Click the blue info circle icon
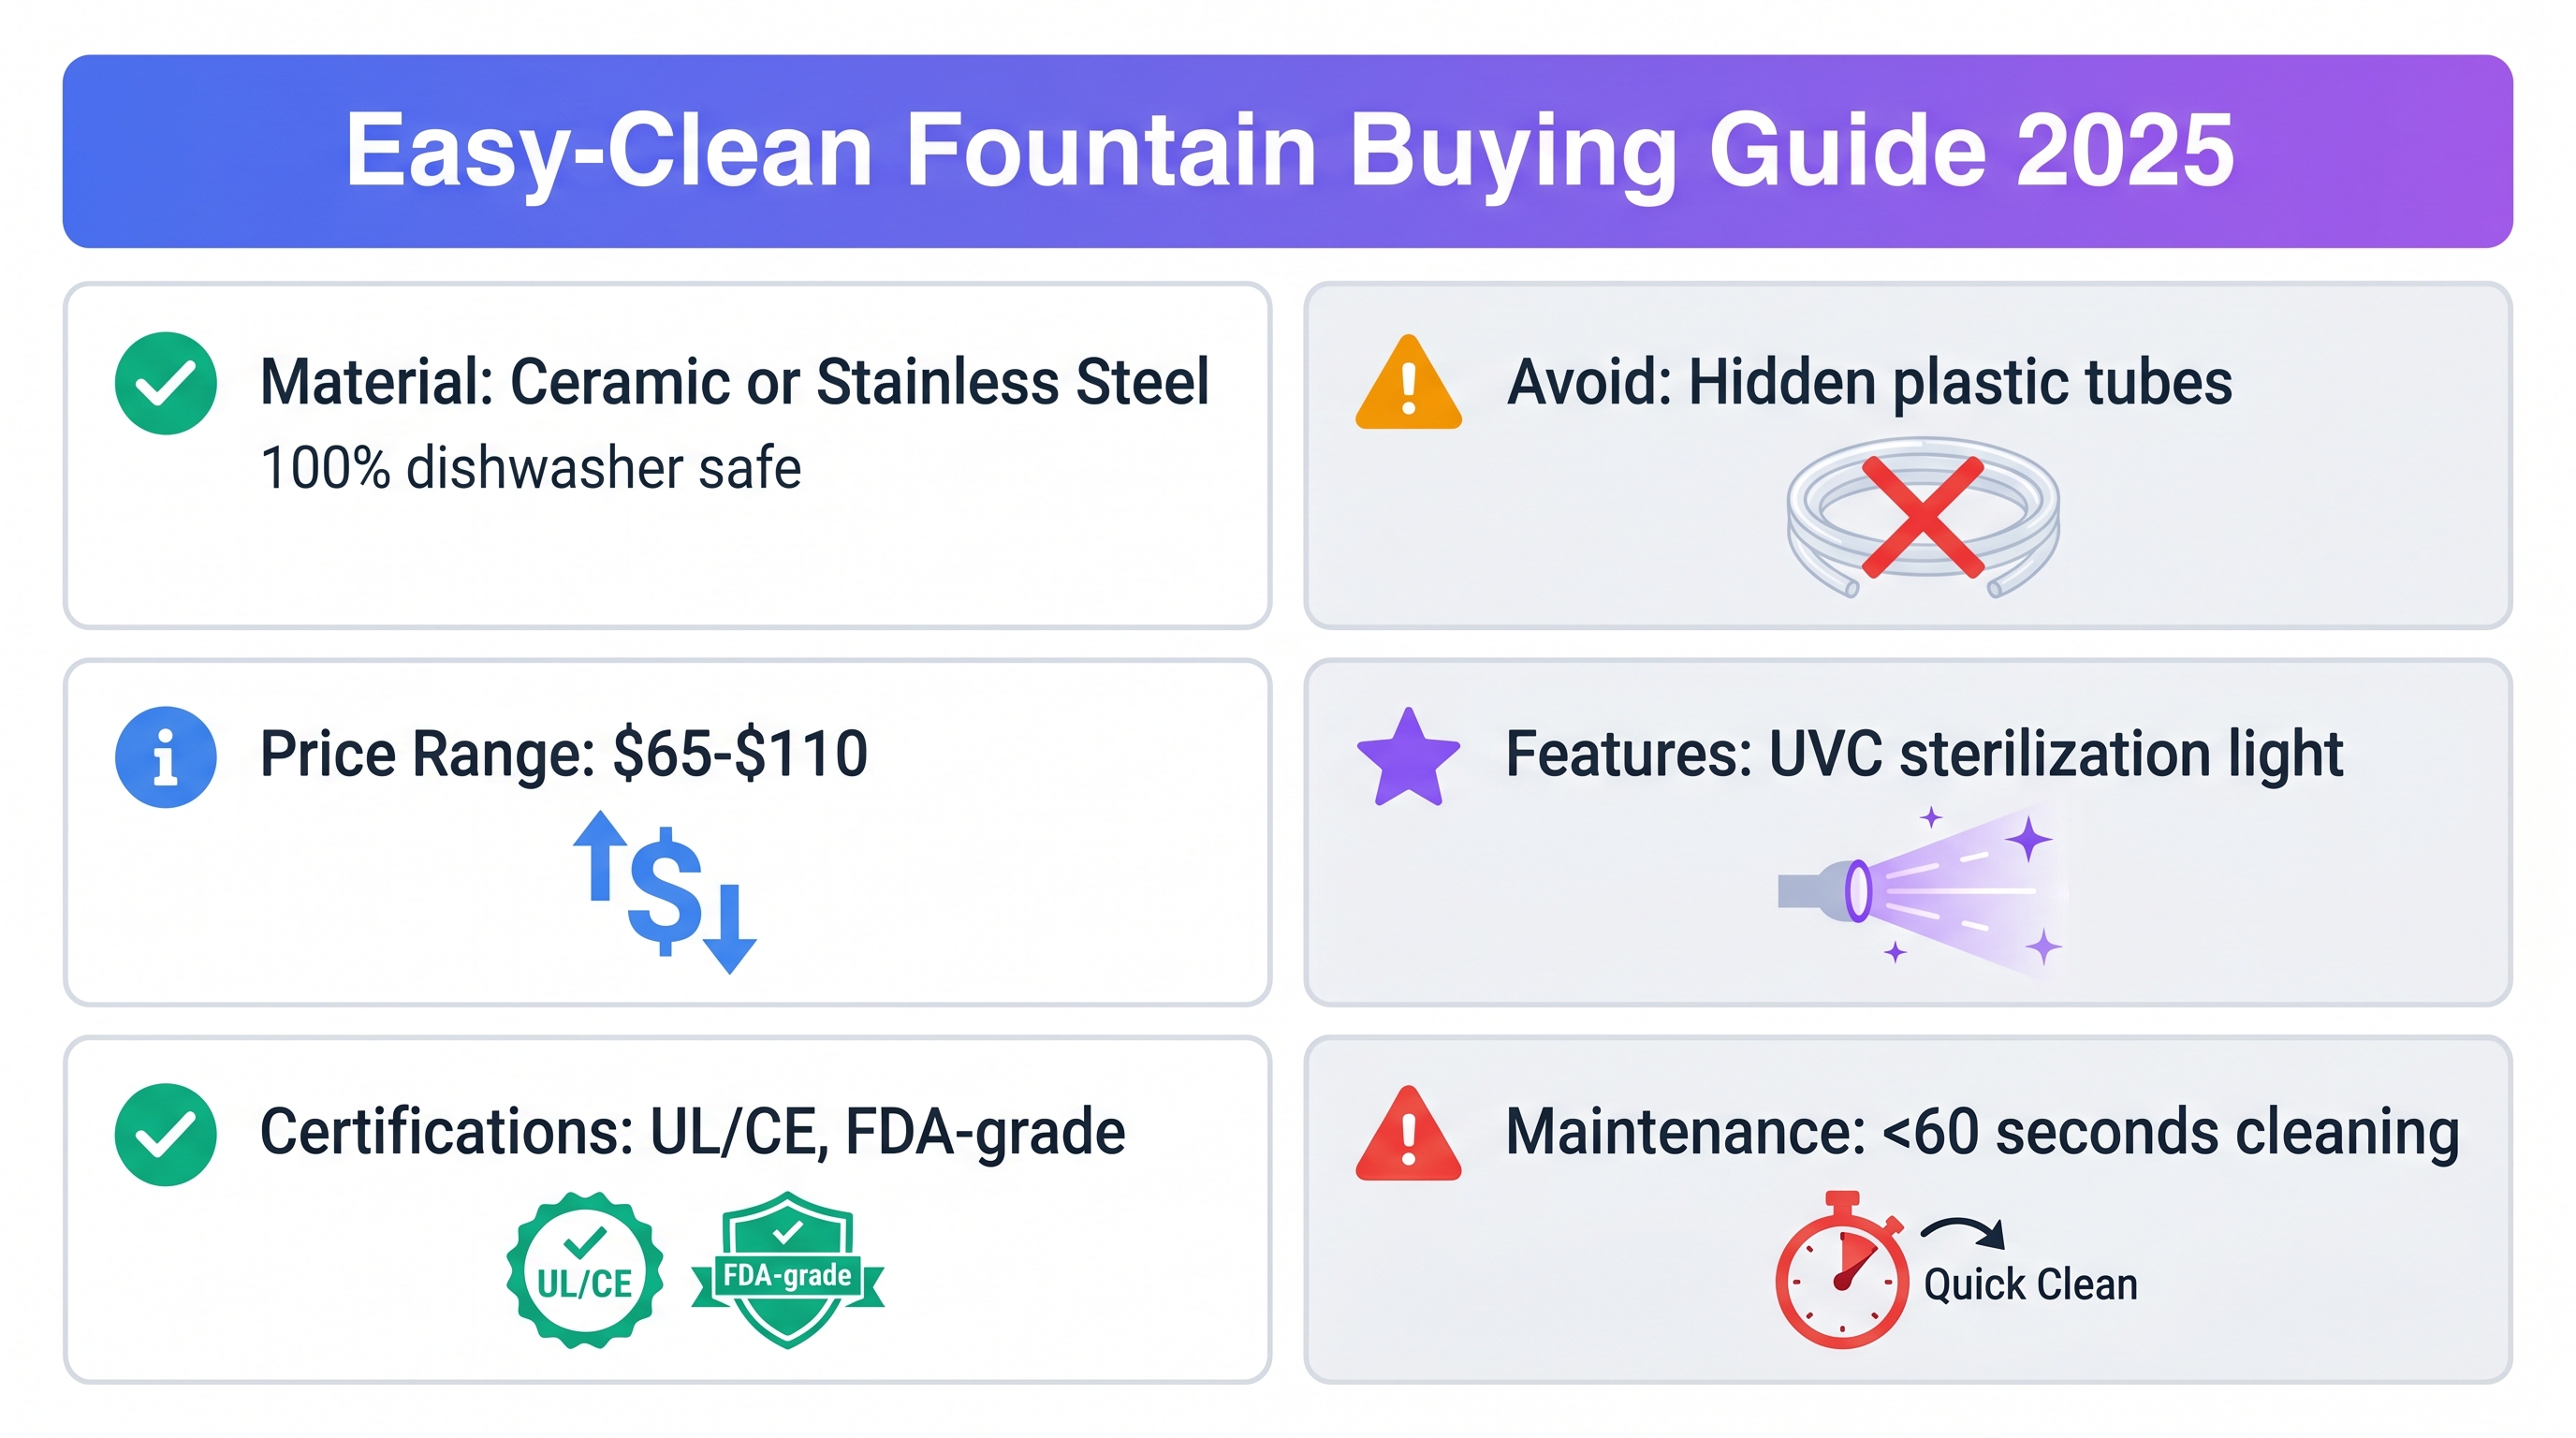Screen dimensions: 2576x1438 click(x=165, y=757)
